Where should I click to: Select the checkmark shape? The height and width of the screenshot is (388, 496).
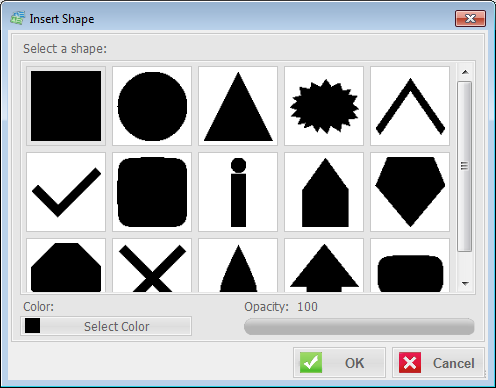(66, 192)
